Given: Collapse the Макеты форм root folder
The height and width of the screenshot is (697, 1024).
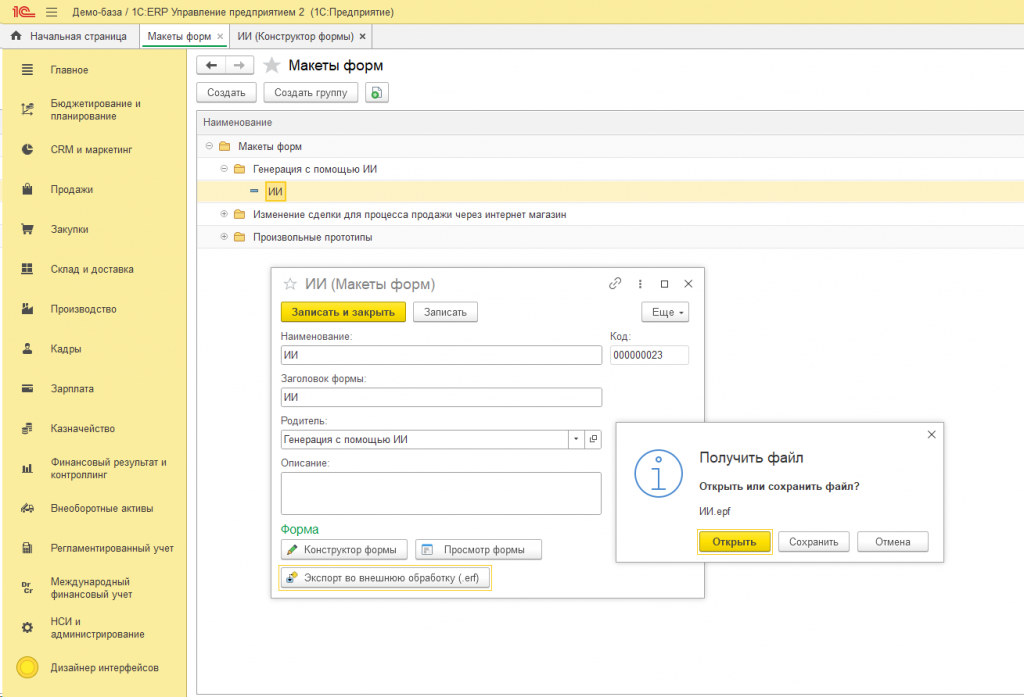Looking at the screenshot, I should [x=209, y=146].
